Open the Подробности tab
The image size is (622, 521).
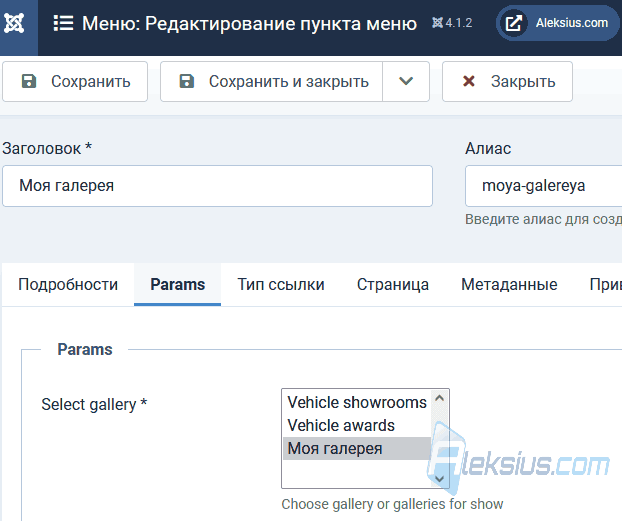68,285
